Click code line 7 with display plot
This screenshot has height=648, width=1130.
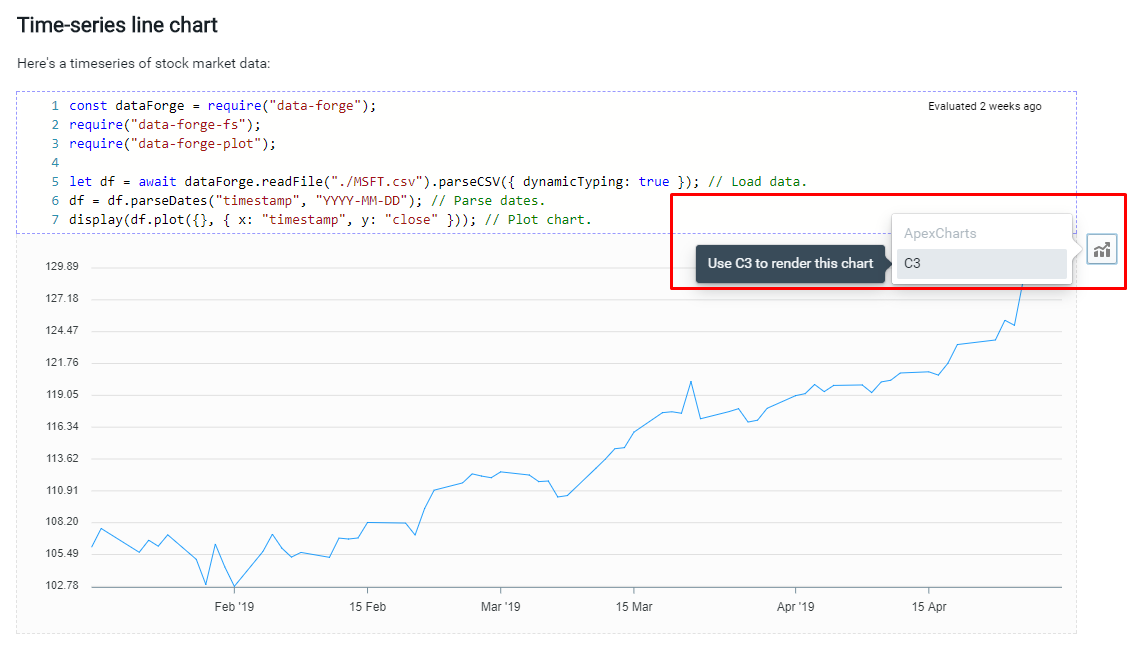330,219
